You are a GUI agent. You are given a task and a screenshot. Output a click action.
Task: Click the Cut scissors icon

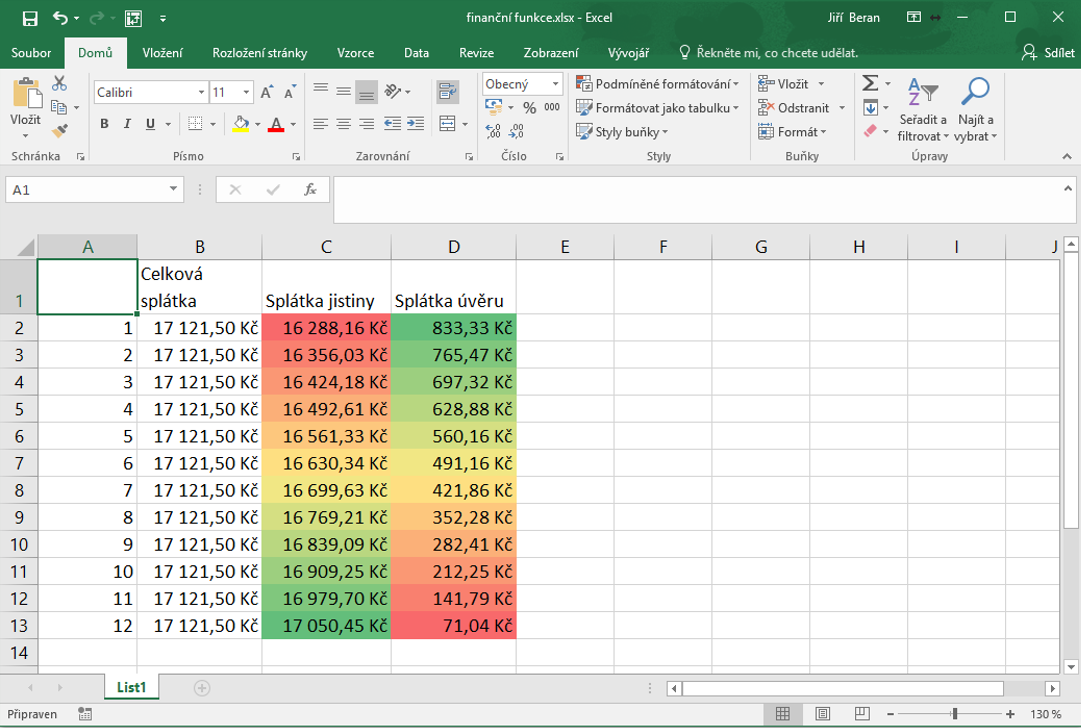pyautogui.click(x=59, y=83)
